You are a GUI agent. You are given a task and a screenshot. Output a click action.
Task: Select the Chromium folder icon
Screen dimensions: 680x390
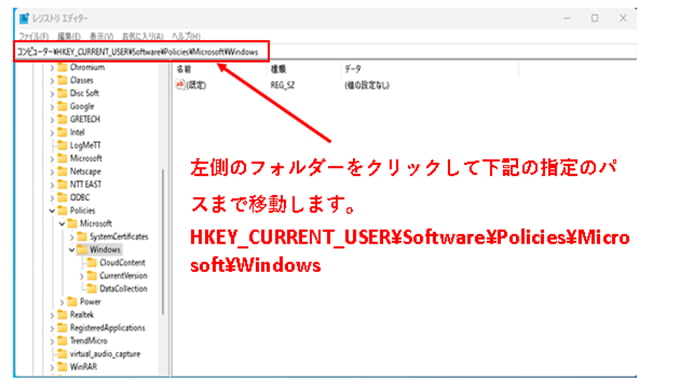(x=63, y=67)
